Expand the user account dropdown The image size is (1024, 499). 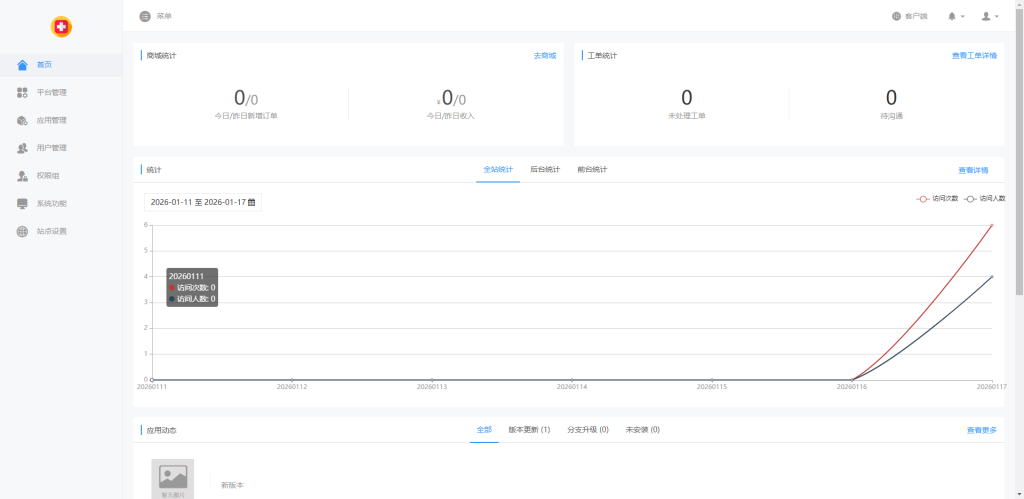pyautogui.click(x=989, y=16)
